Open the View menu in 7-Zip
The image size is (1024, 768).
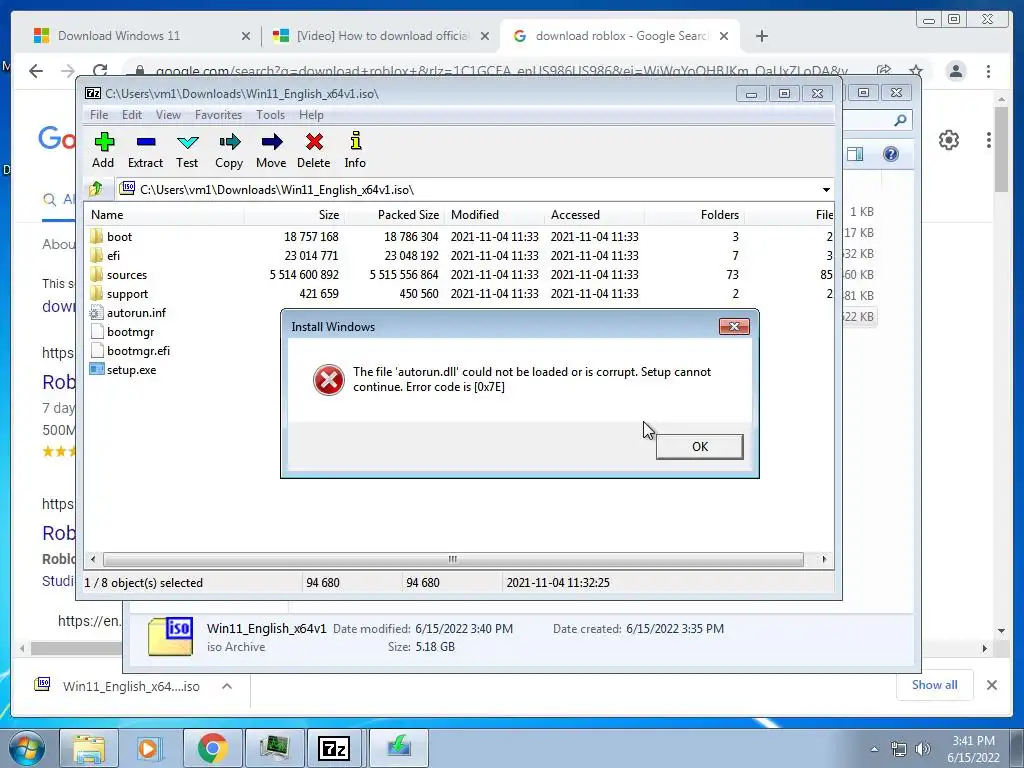pyautogui.click(x=168, y=115)
